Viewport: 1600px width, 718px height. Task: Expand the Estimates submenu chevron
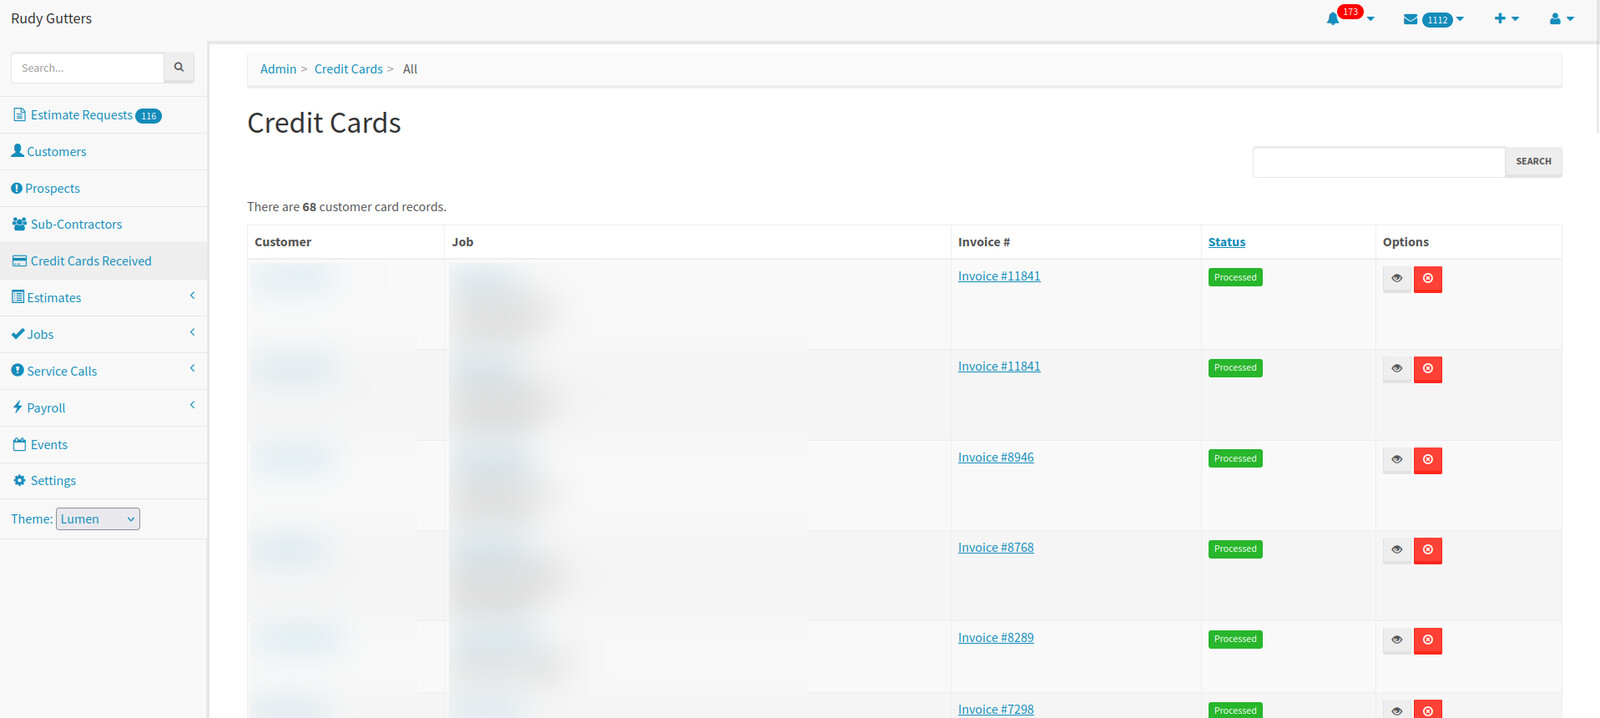[x=192, y=296]
